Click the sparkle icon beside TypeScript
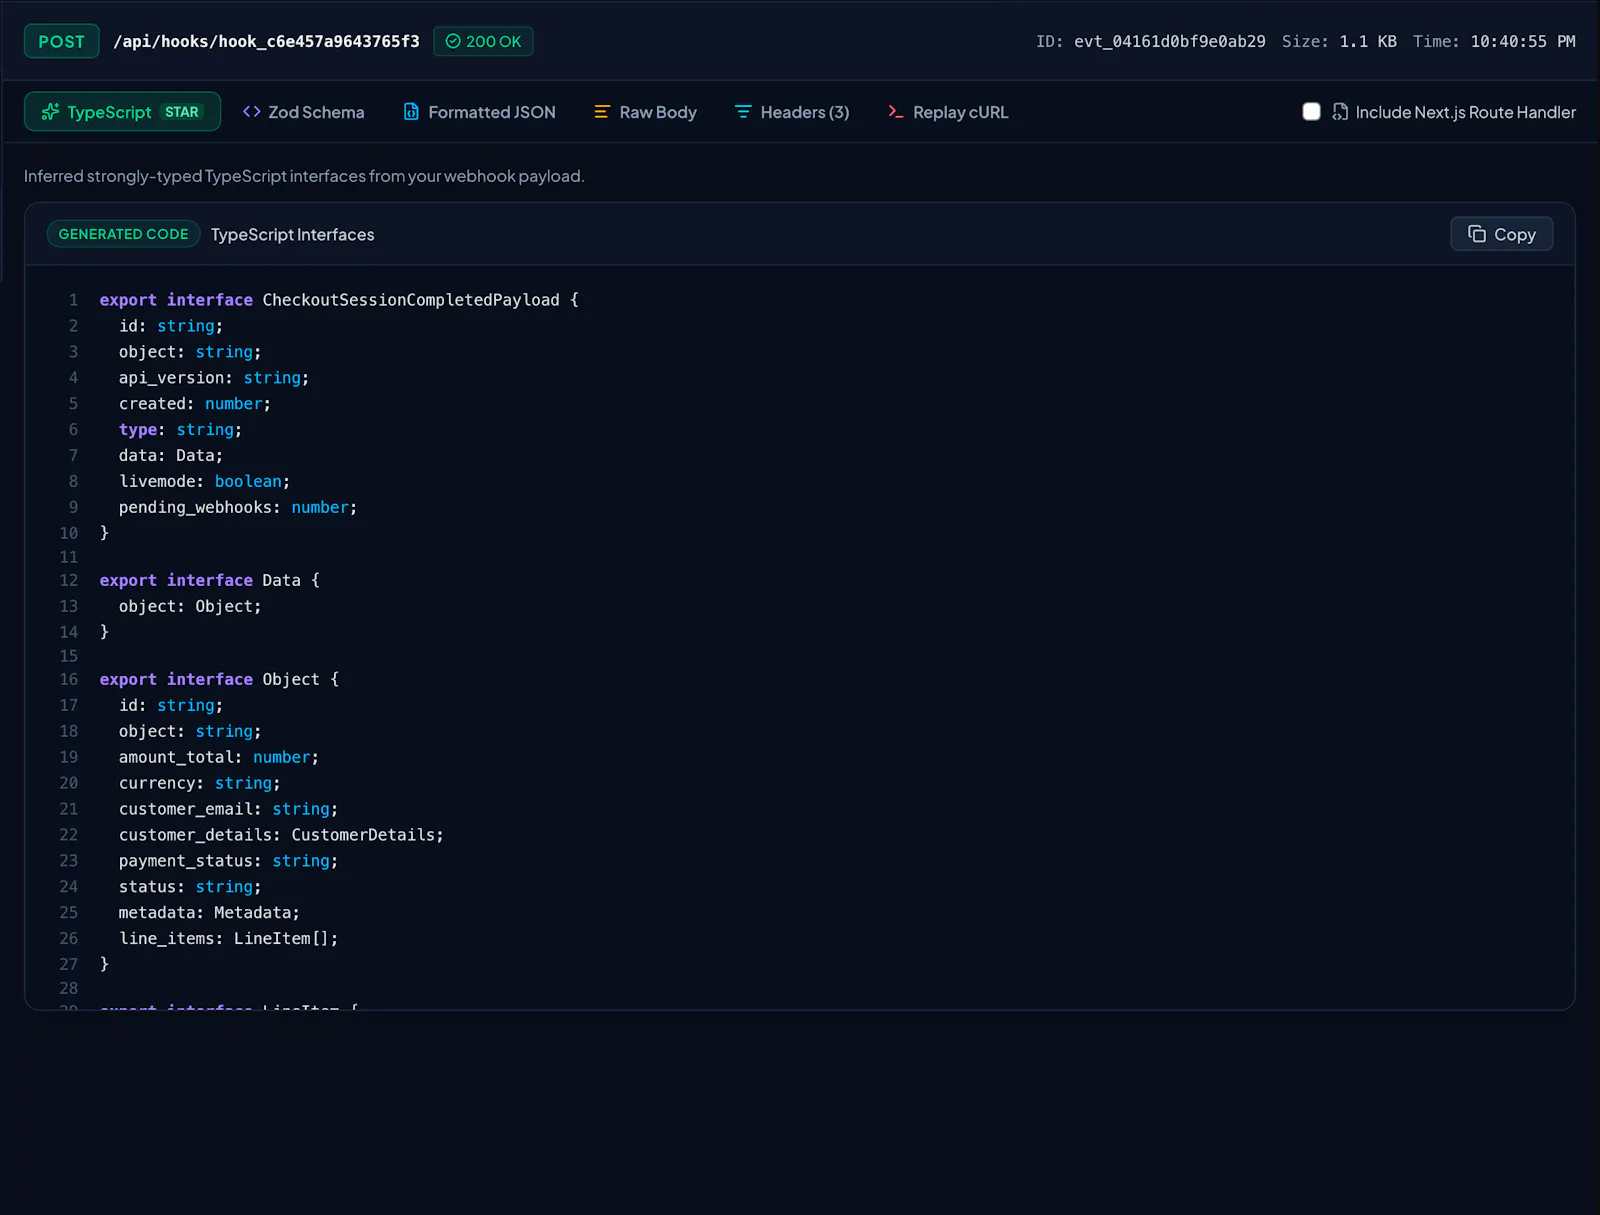 click(50, 112)
